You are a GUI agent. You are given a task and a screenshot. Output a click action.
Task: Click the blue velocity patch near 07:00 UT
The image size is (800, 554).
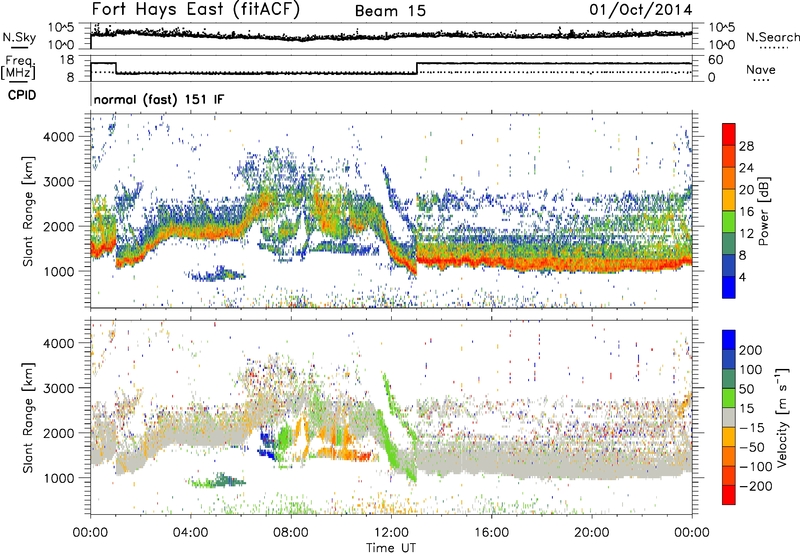tap(267, 444)
